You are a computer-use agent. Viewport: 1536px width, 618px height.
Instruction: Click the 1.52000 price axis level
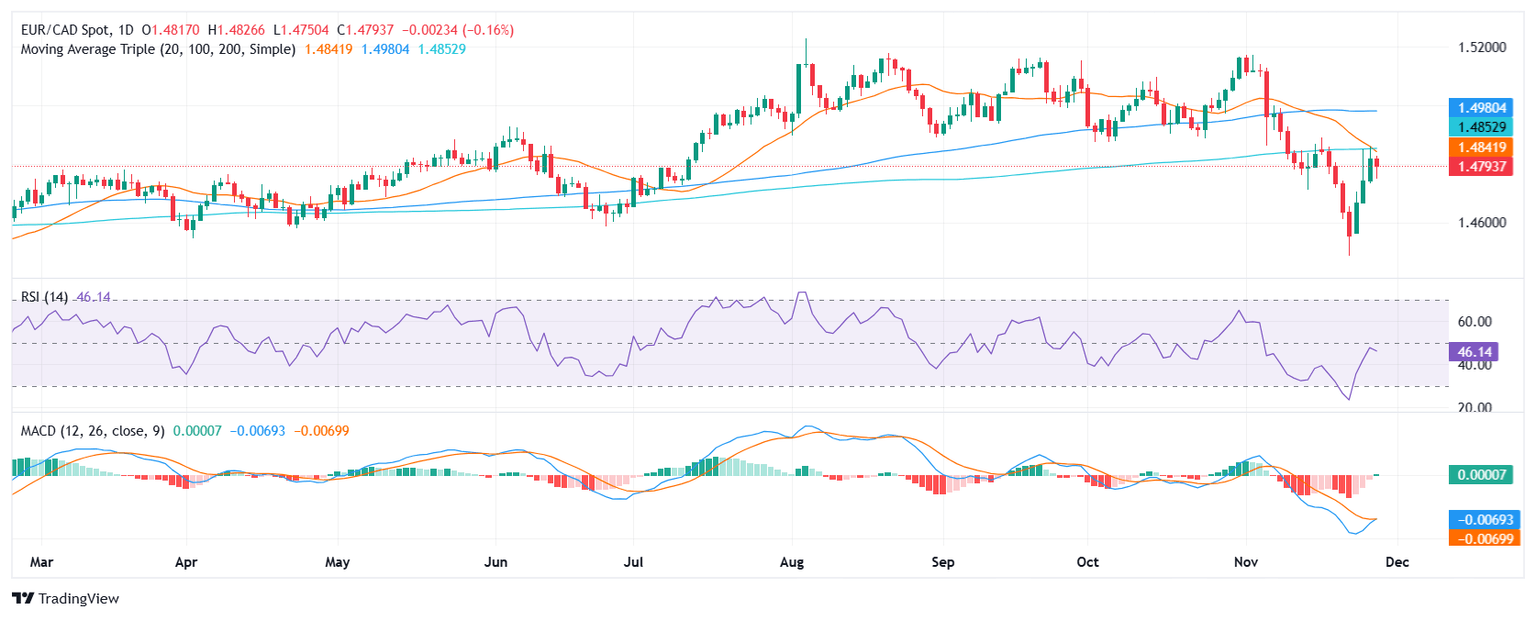coord(1477,47)
